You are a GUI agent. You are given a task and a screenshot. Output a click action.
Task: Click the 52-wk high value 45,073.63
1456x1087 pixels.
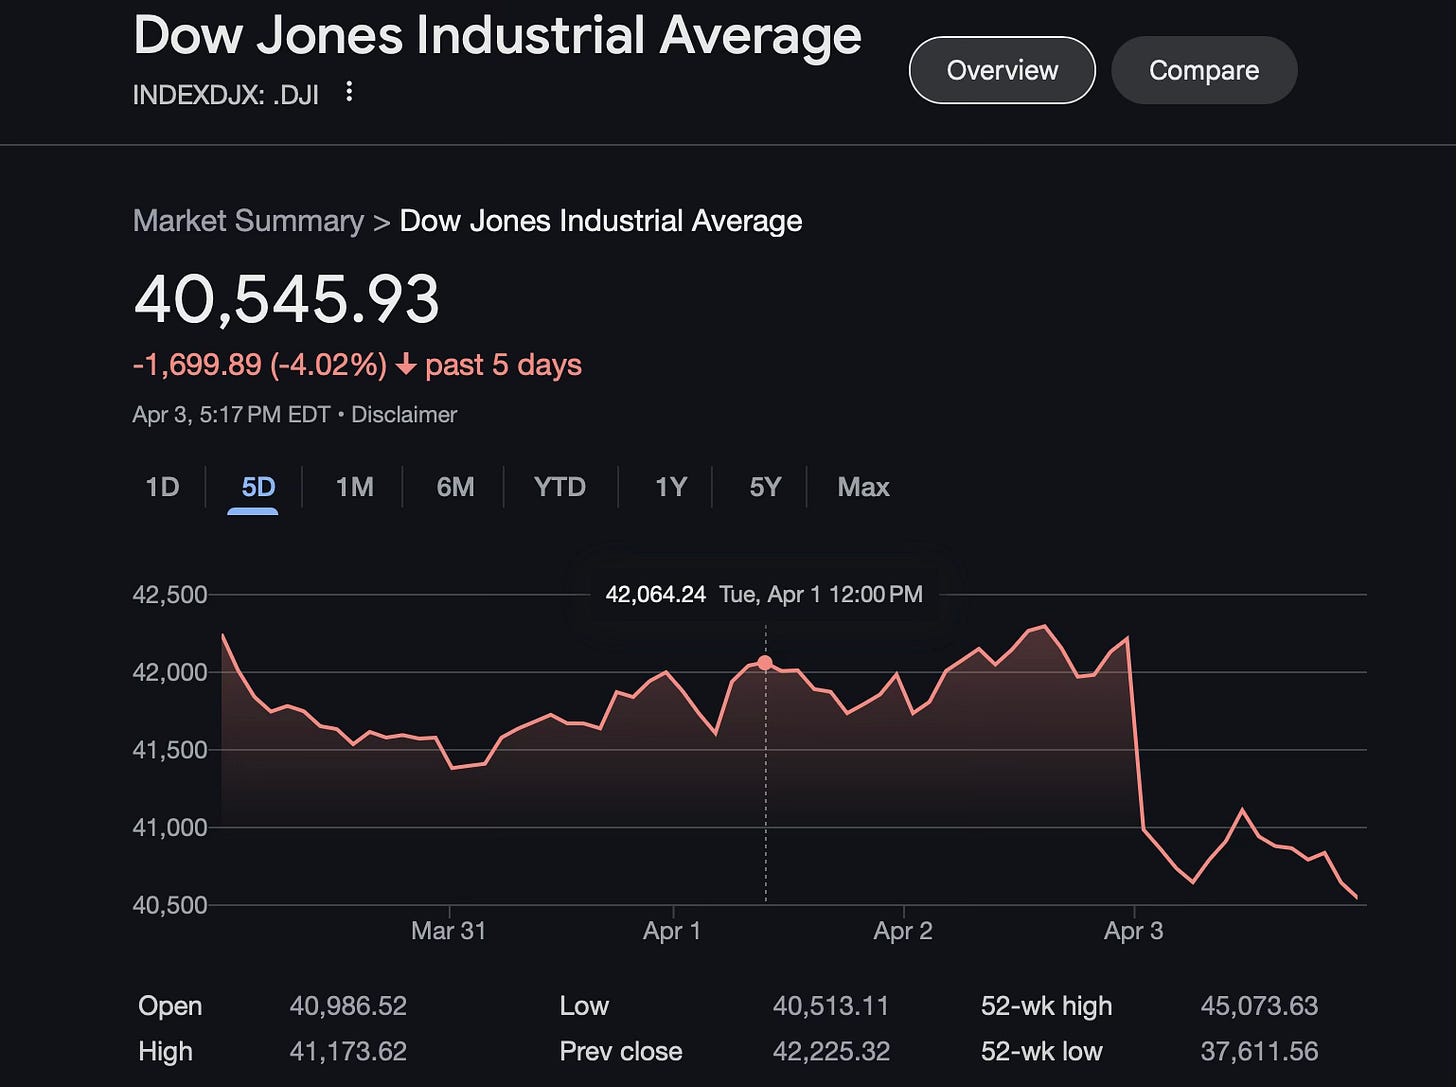pos(1259,1006)
